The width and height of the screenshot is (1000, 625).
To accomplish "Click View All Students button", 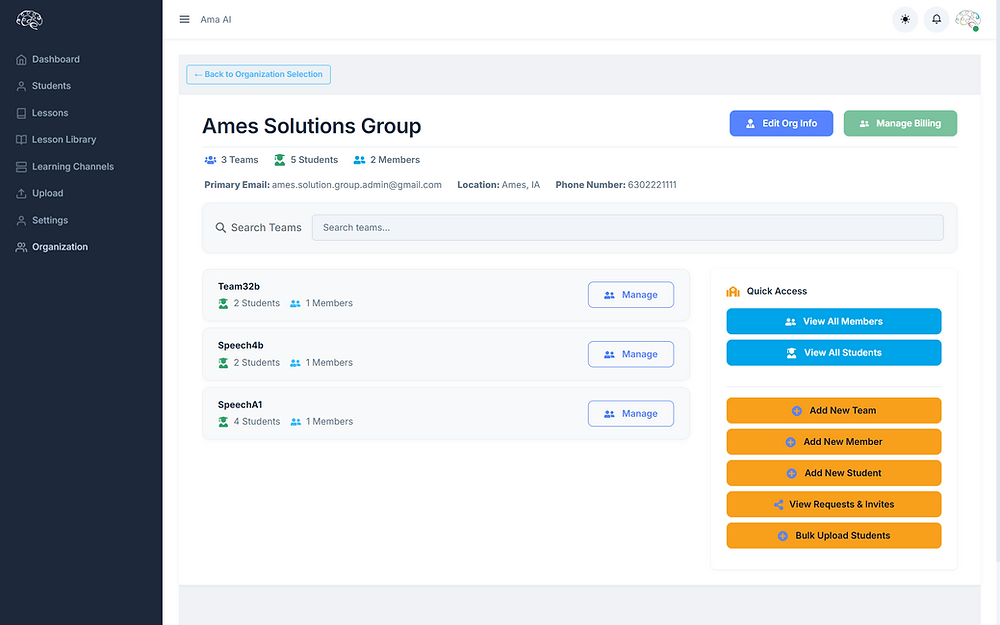I will pos(834,353).
